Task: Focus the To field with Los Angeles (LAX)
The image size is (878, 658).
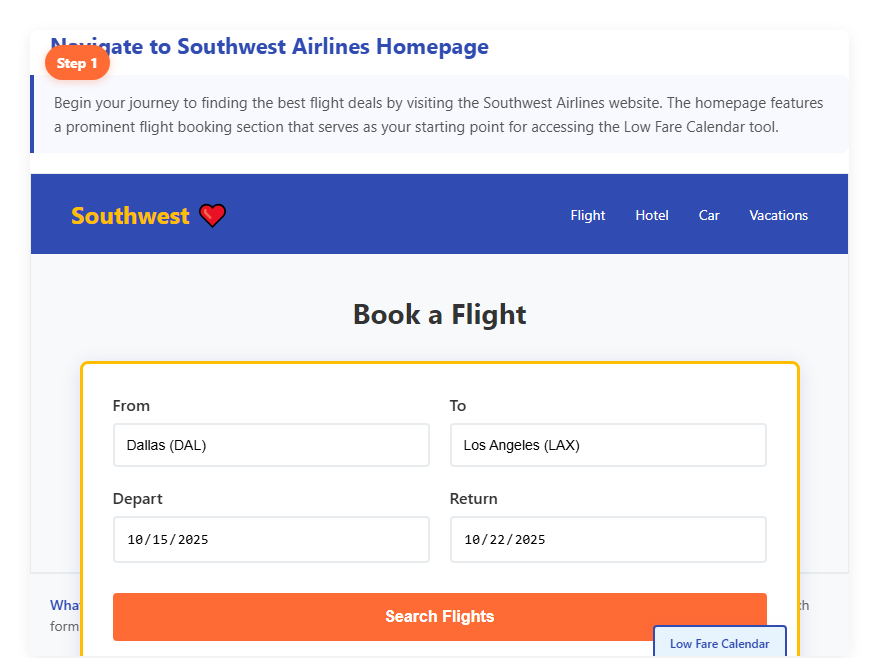Action: click(608, 445)
